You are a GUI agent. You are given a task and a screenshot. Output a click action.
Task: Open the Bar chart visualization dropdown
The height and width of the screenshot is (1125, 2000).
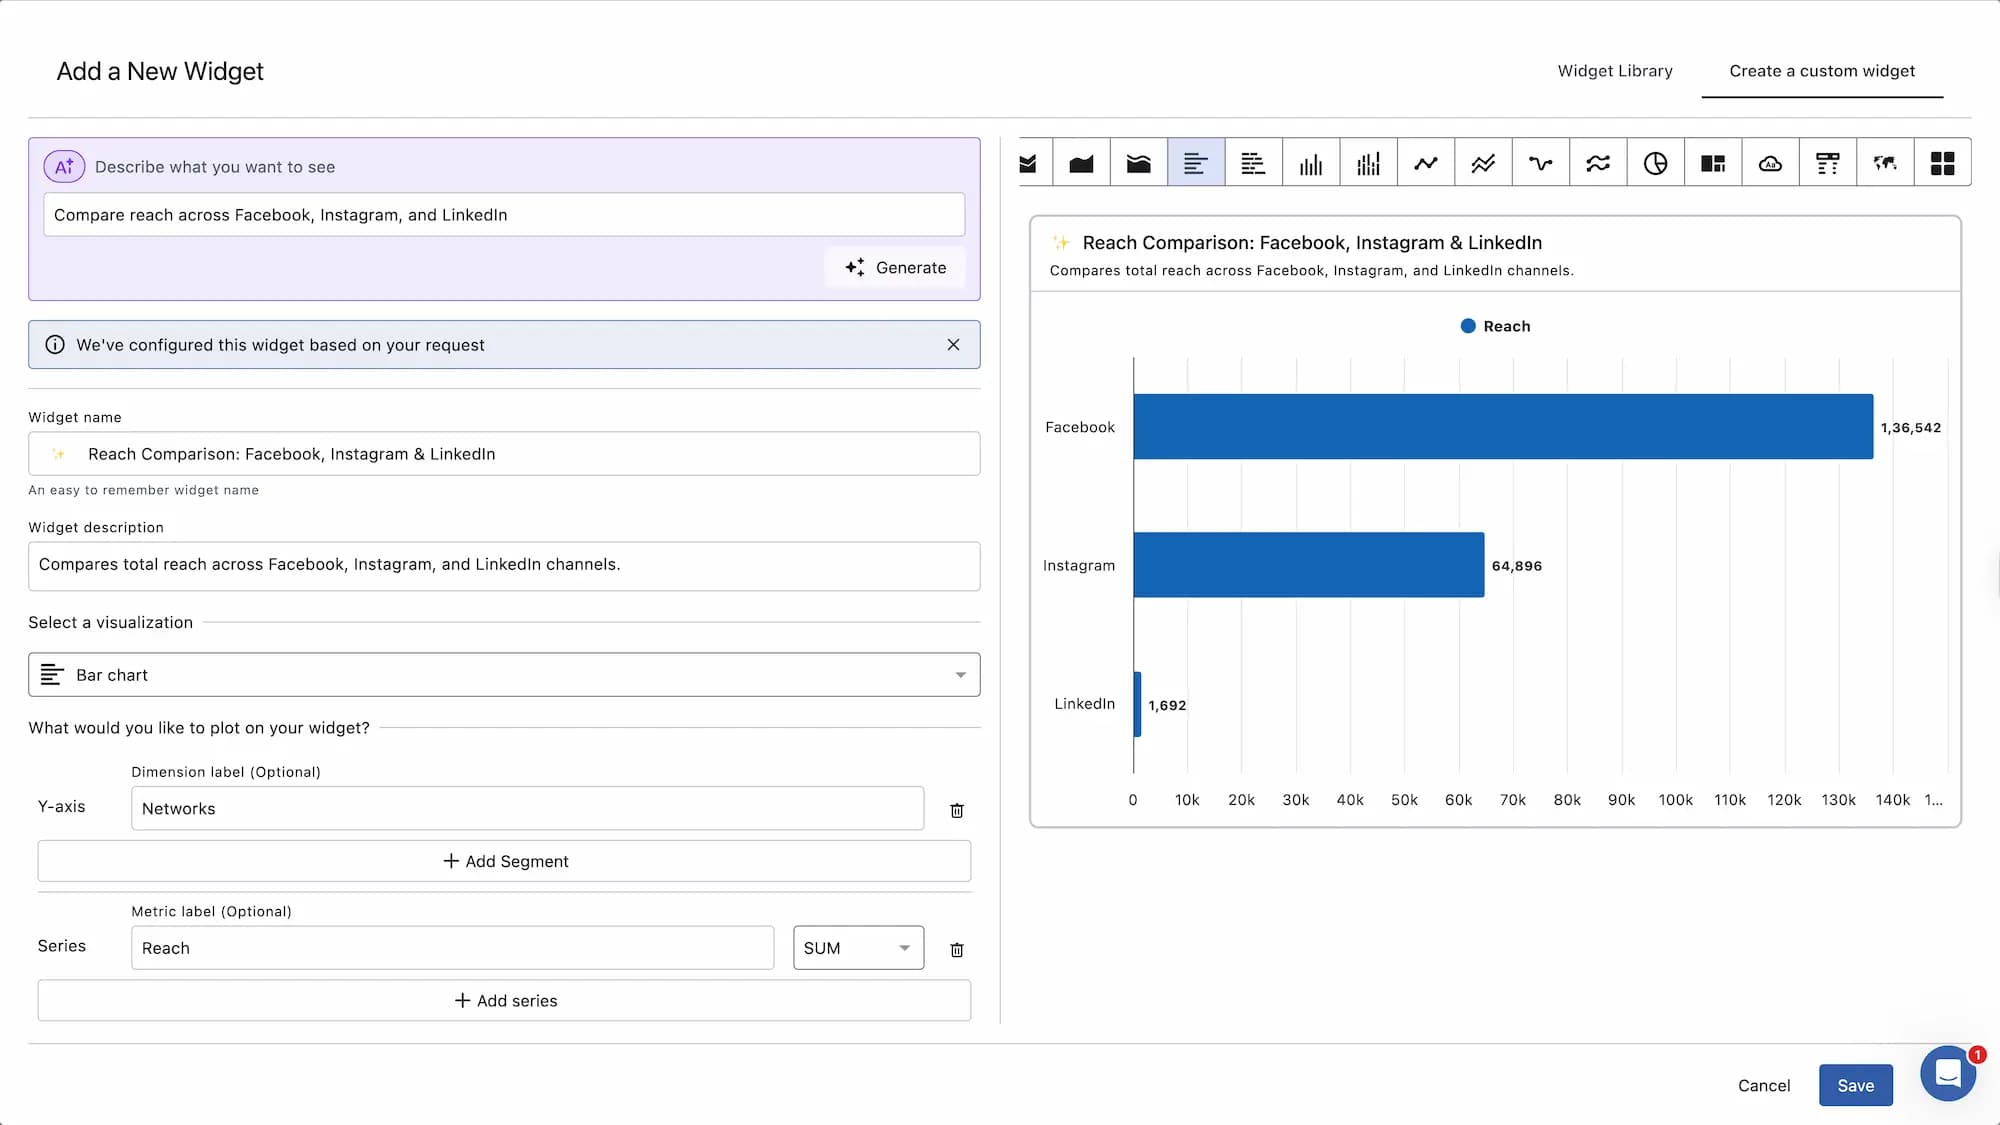click(x=504, y=674)
